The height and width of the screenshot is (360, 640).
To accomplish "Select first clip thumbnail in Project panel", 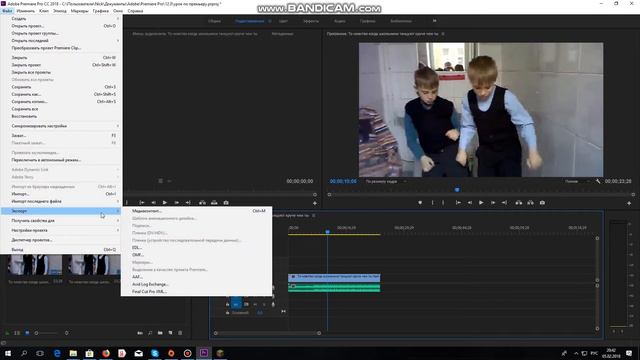I will (x=35, y=265).
